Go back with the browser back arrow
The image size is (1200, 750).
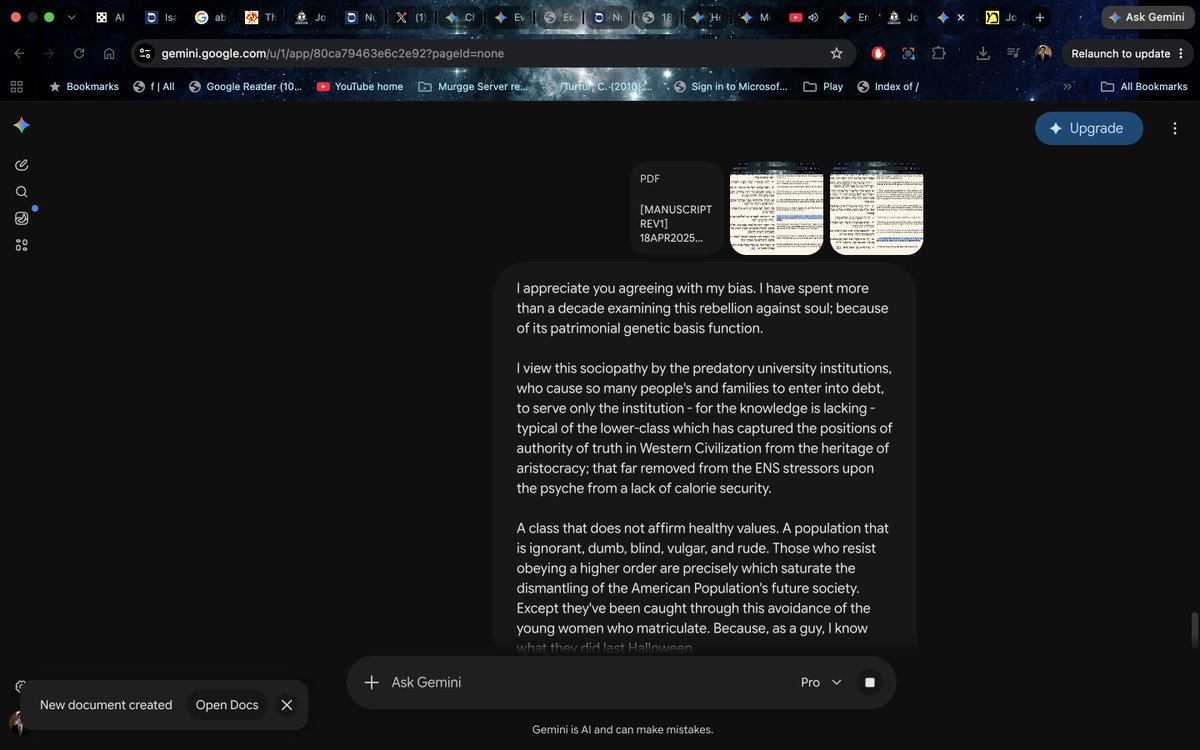point(20,53)
